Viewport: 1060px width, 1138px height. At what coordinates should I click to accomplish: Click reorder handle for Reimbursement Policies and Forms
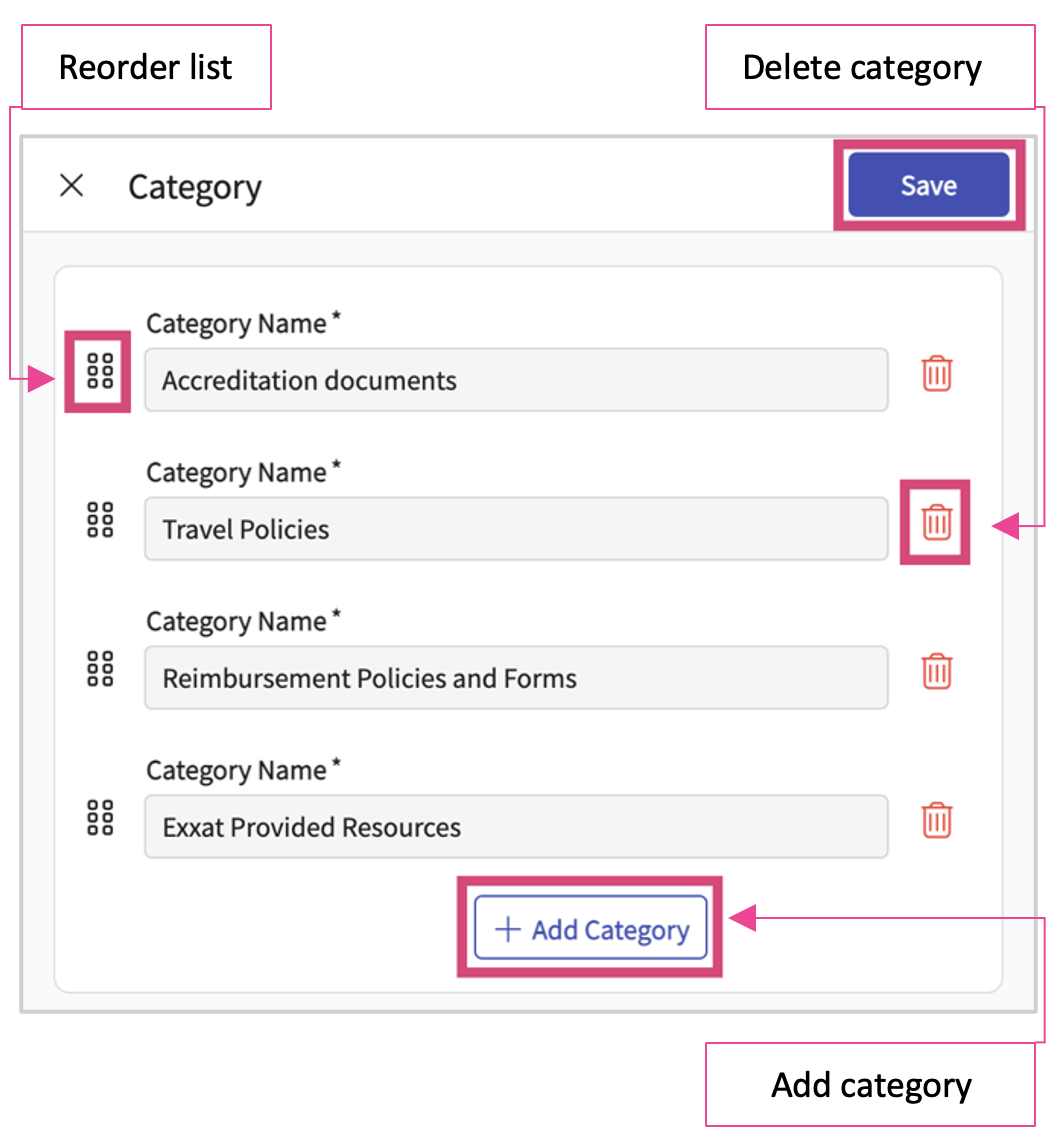[100, 668]
